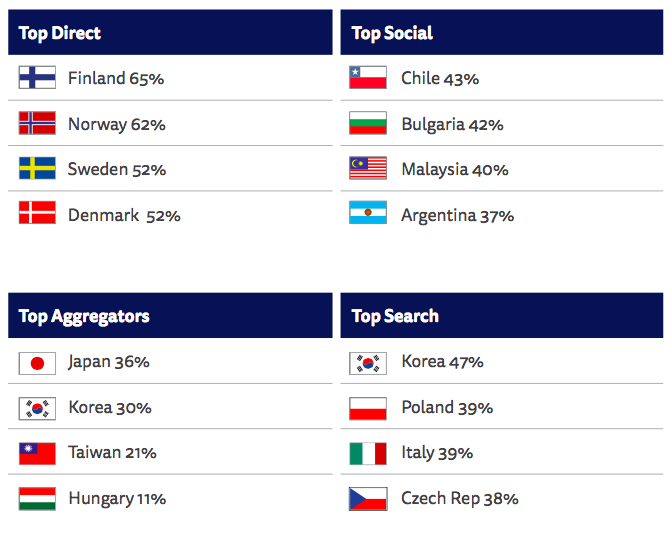Image resolution: width=672 pixels, height=549 pixels.
Task: Select the Top Search header
Action: (x=395, y=316)
